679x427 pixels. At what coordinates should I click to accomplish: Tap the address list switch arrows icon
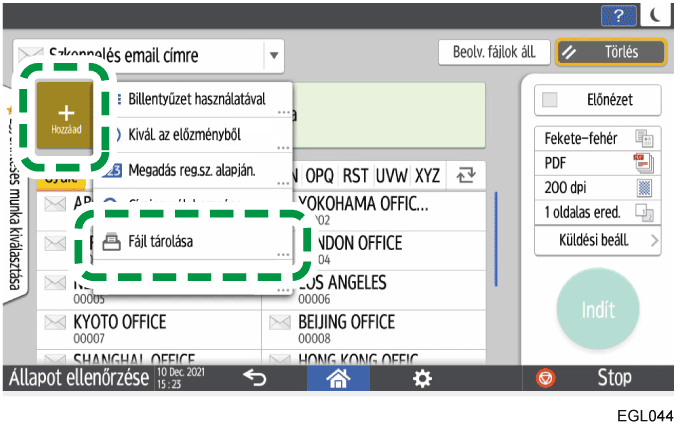tap(465, 175)
